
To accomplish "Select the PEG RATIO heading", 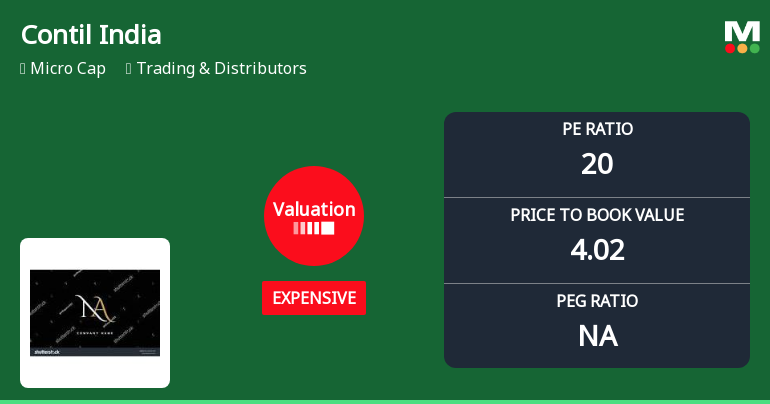I will click(597, 301).
